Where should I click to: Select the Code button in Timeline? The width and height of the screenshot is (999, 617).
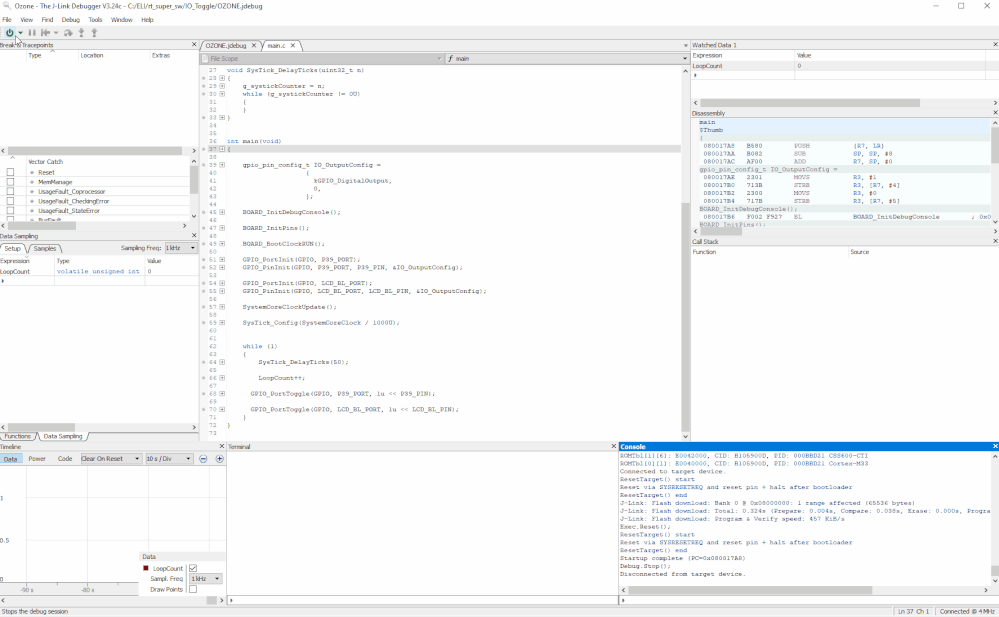point(65,459)
